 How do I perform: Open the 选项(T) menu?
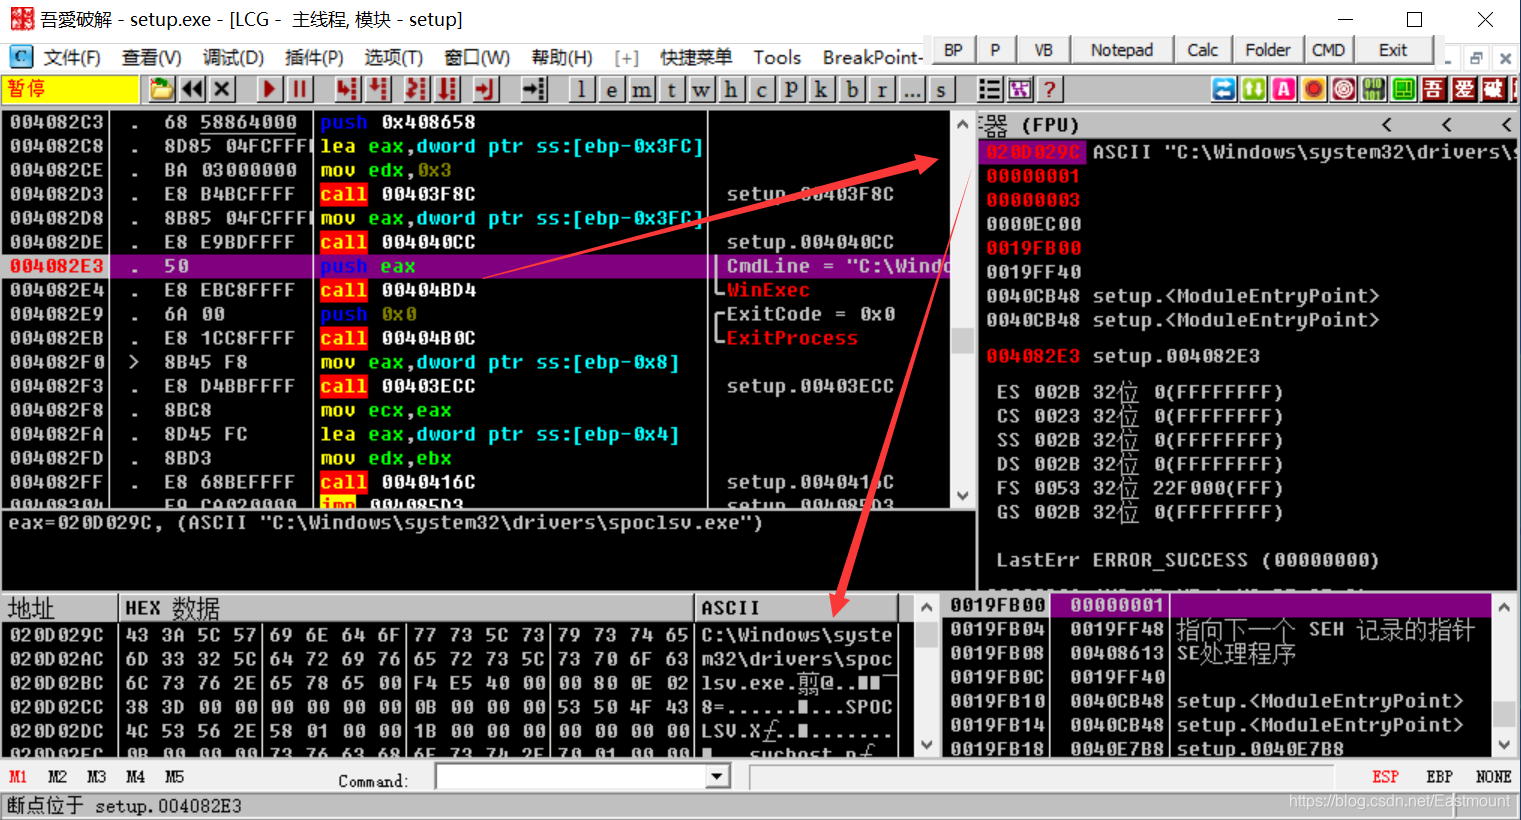point(394,58)
